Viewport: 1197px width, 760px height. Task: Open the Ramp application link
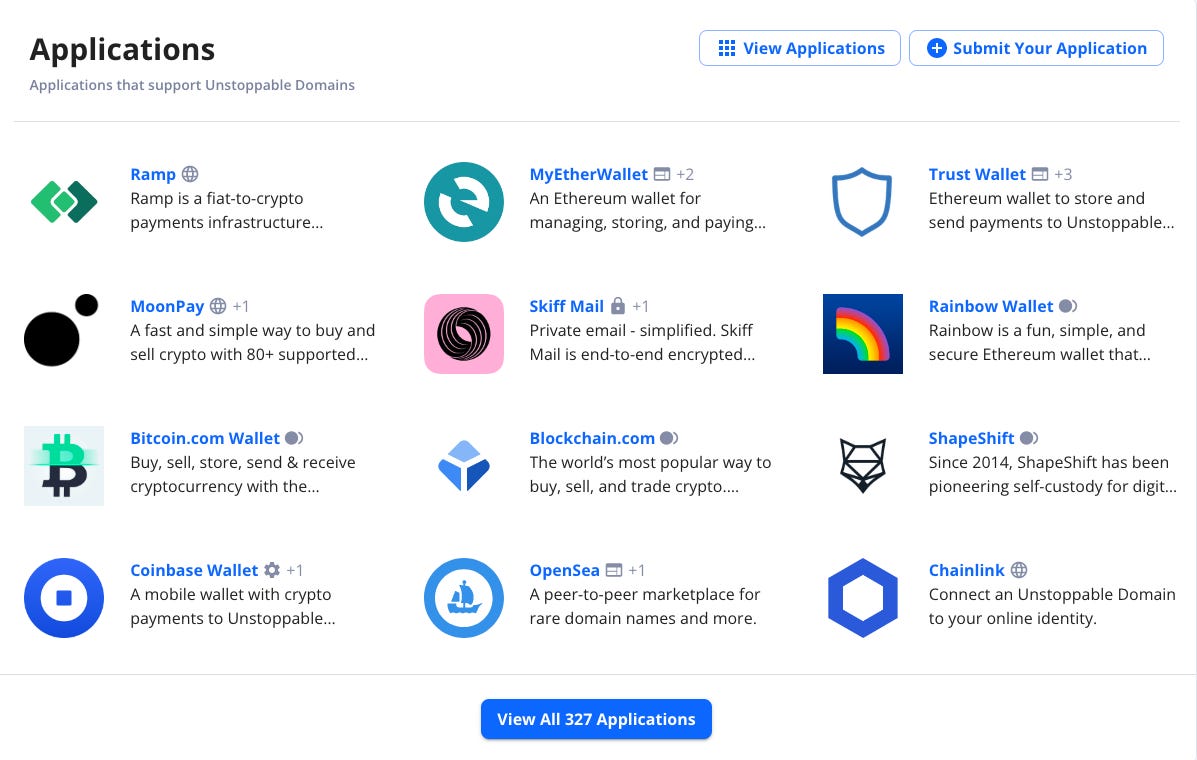pos(153,174)
